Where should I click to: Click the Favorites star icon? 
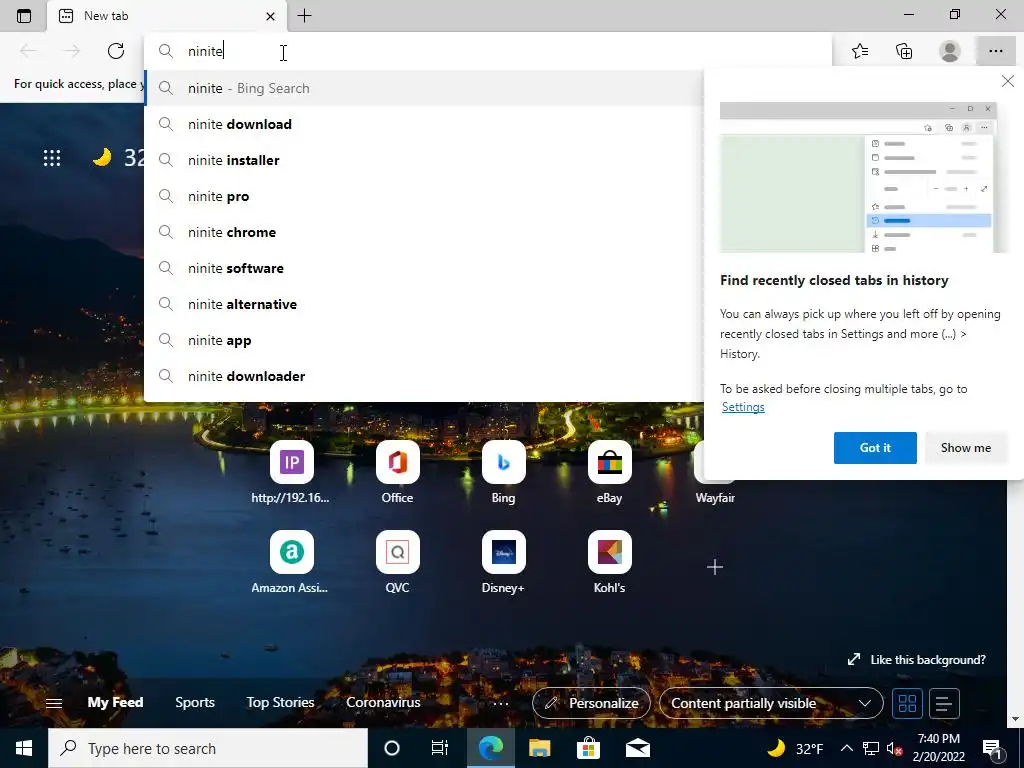pyautogui.click(x=860, y=51)
